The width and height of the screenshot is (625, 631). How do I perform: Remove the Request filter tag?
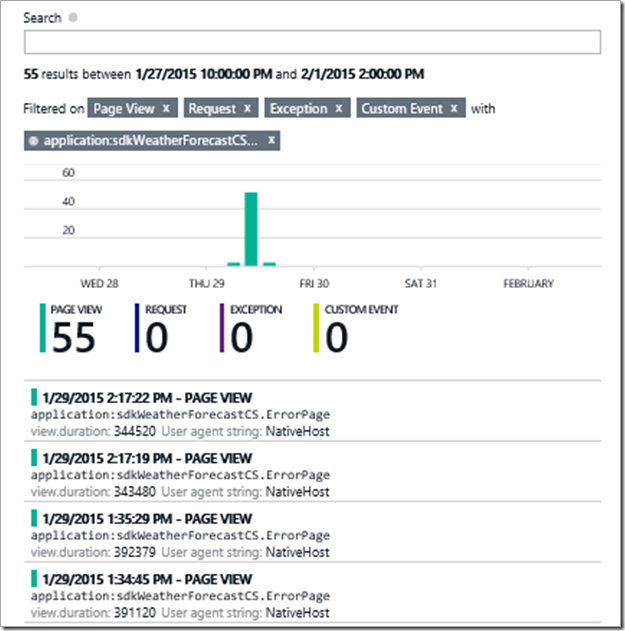click(247, 108)
